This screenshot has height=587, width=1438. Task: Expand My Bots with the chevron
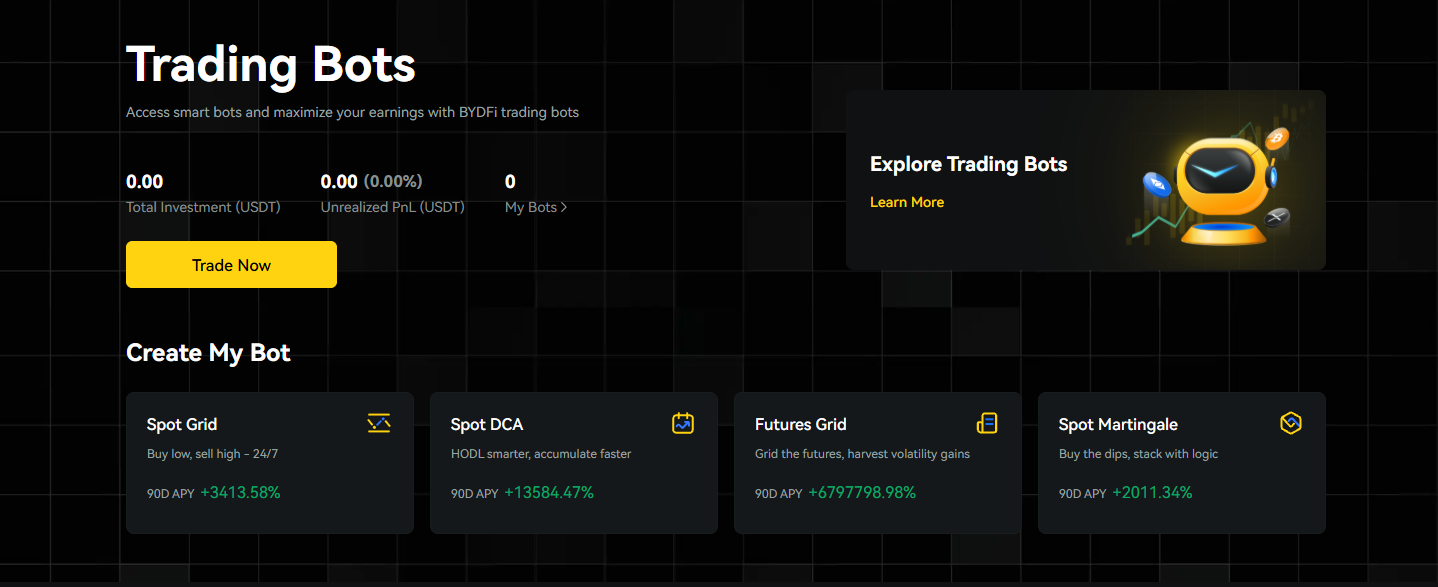[564, 207]
